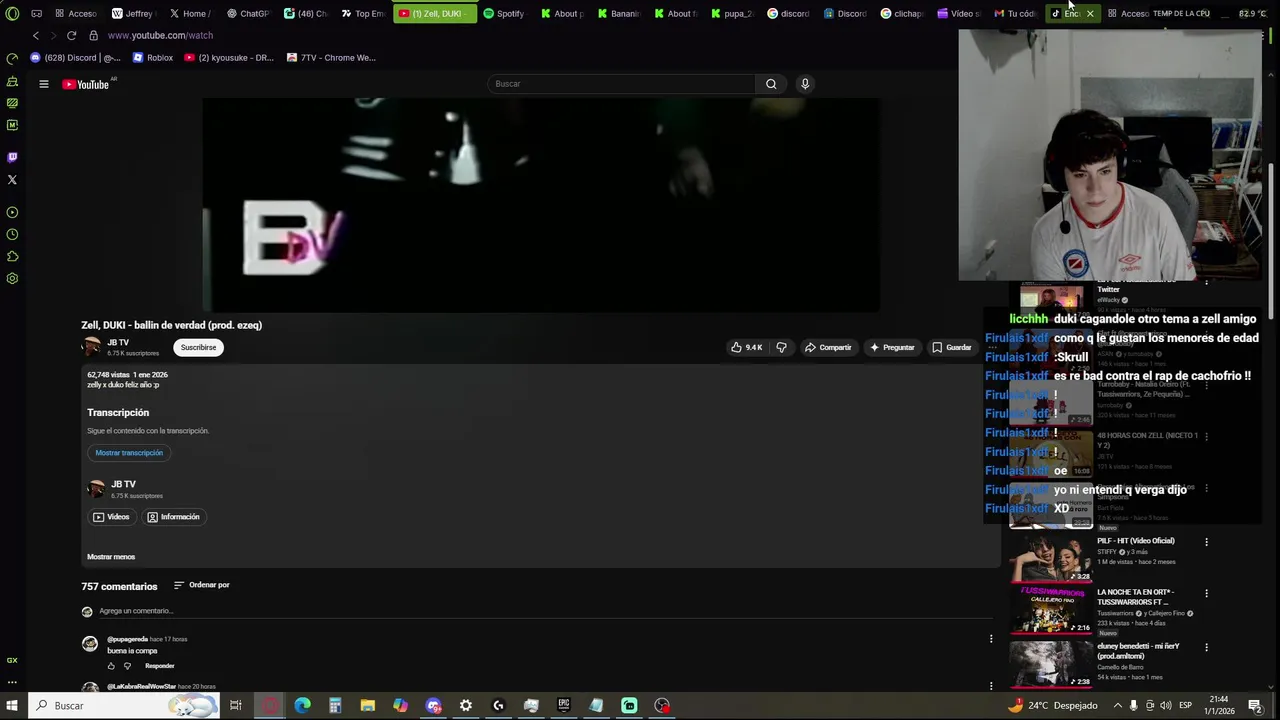The image size is (1280, 720).
Task: Open File Explorer from the taskbar
Action: tap(367, 706)
